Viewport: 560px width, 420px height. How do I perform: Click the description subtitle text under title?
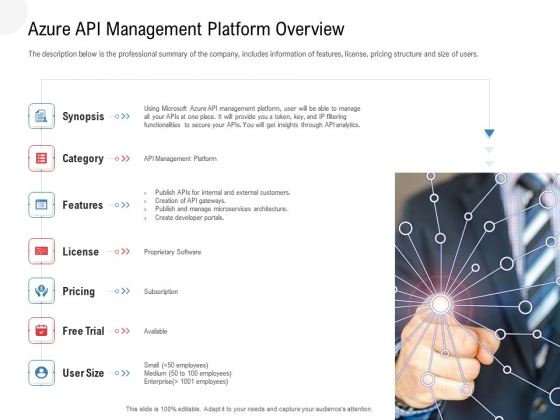(253, 54)
